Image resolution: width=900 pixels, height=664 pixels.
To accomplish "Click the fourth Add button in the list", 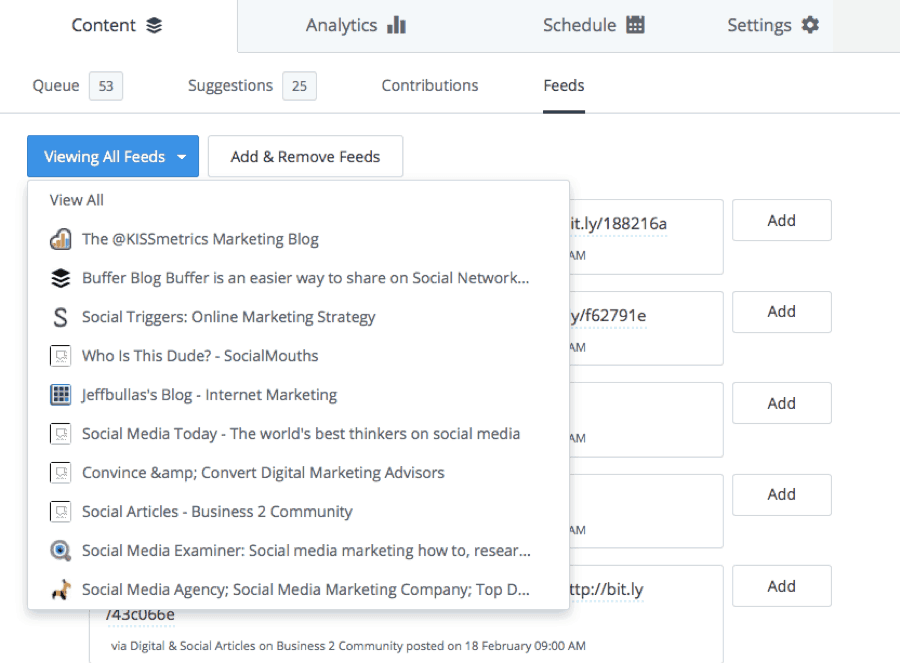I will click(x=782, y=495).
